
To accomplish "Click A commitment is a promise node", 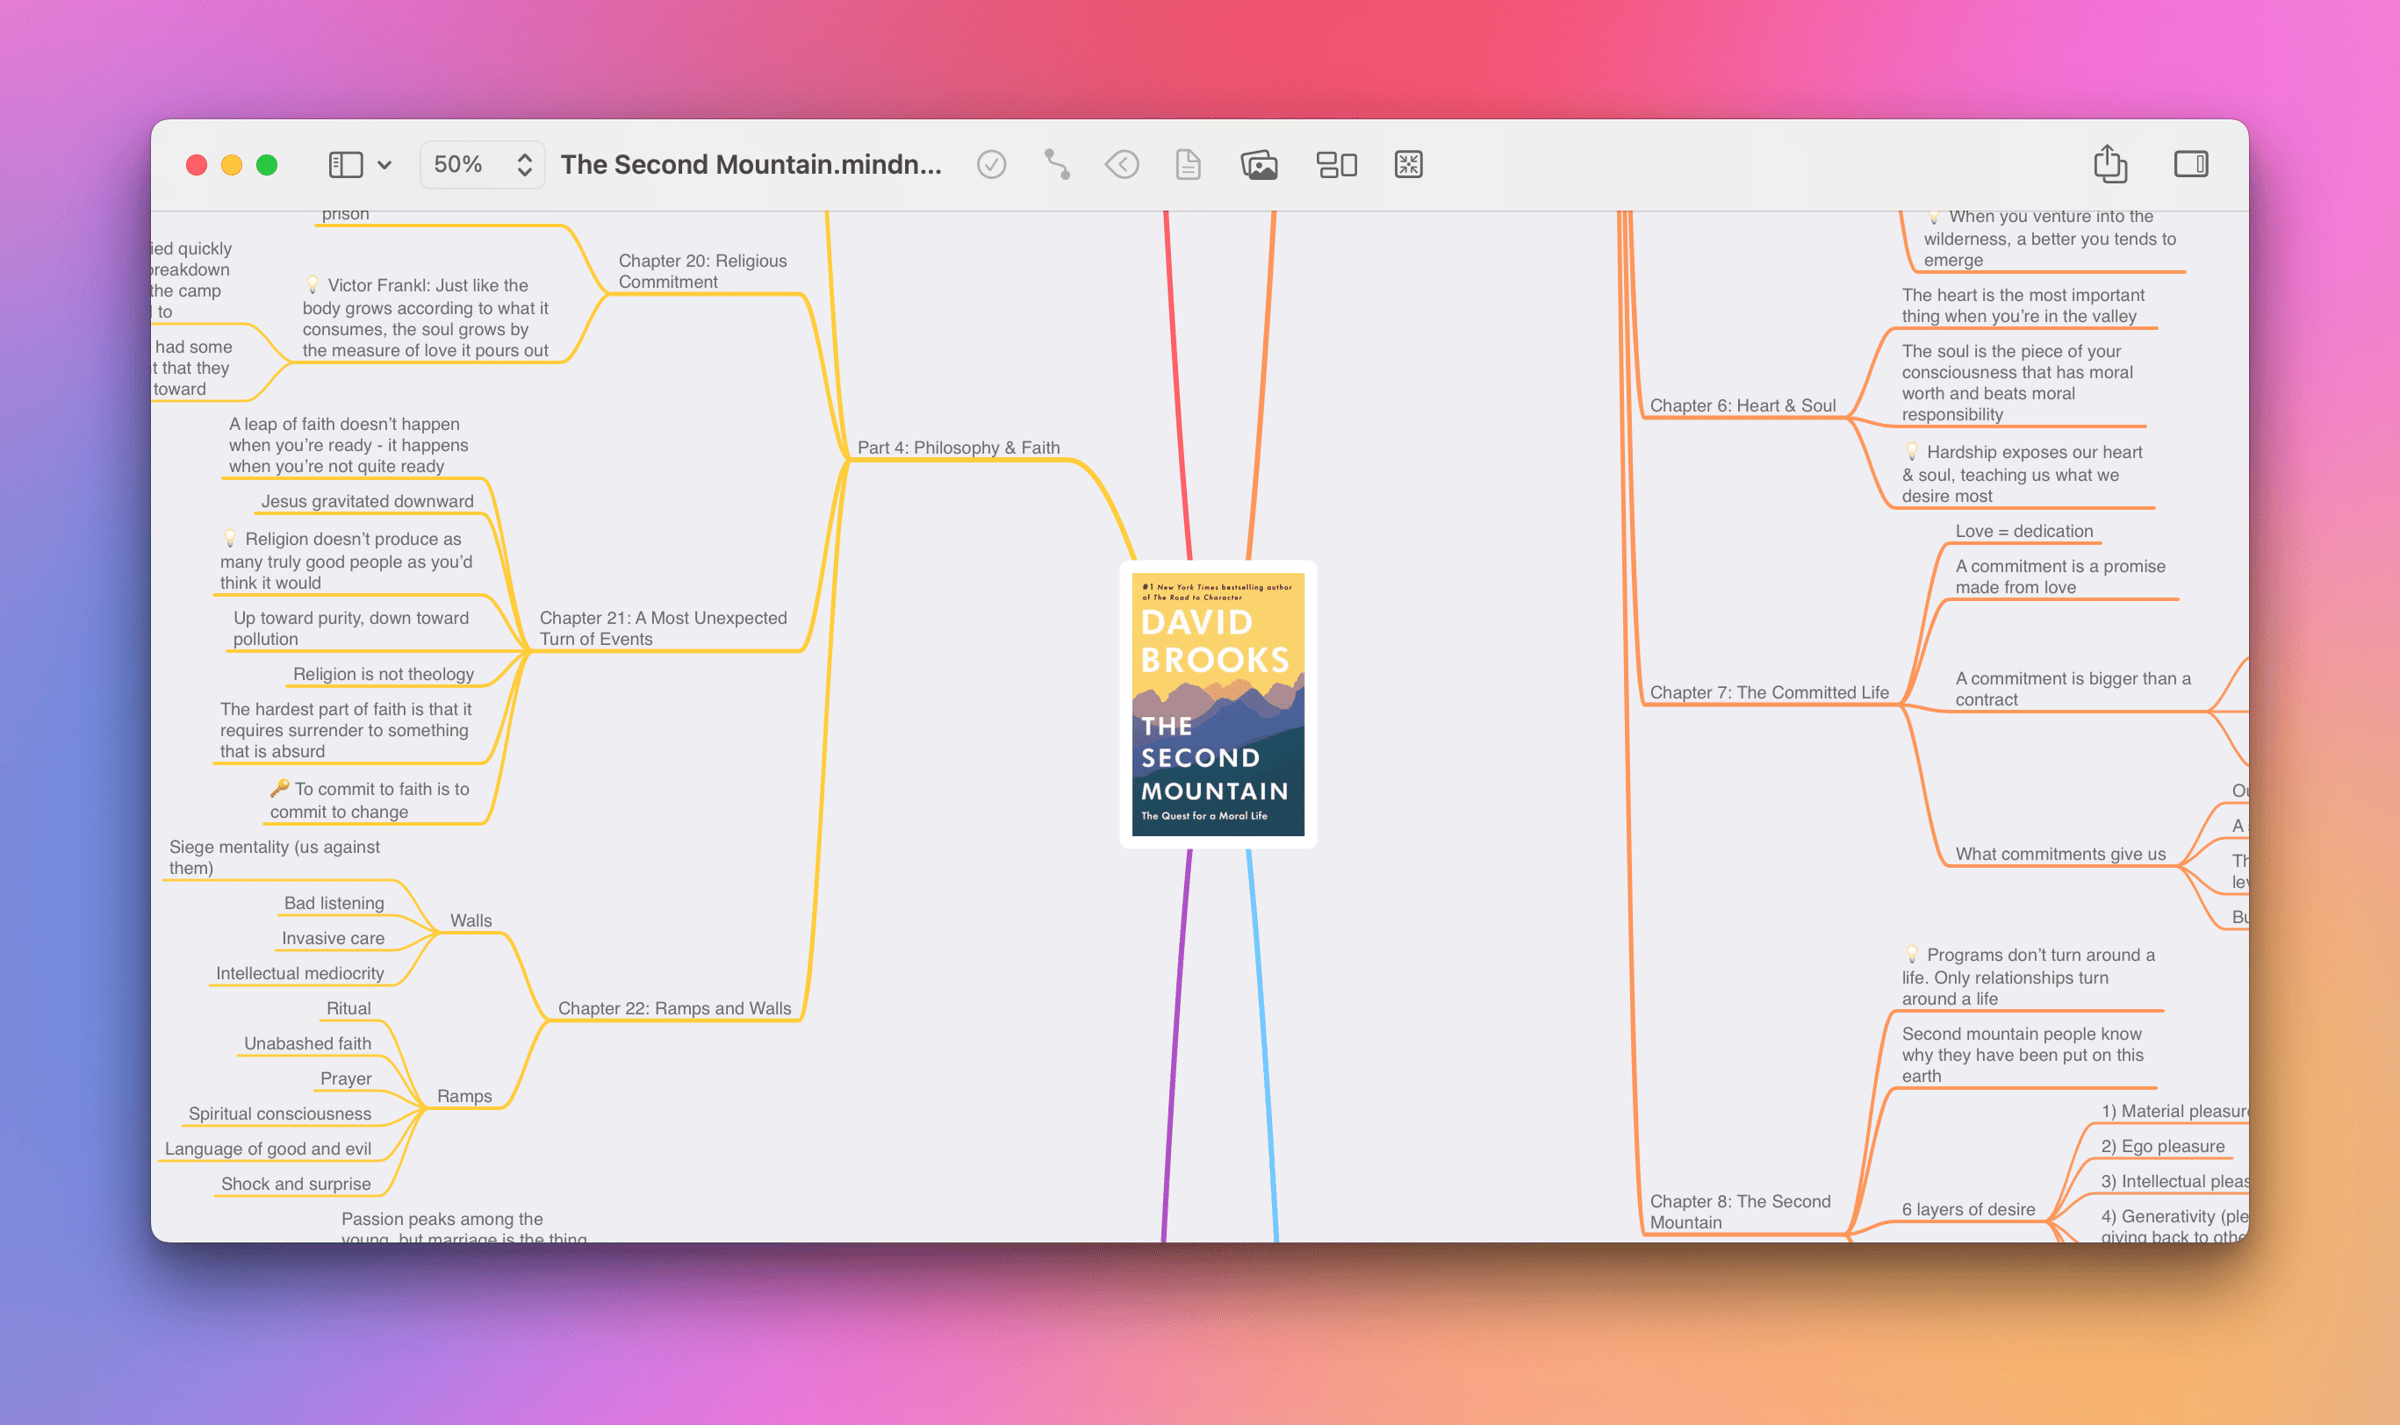I will [x=2060, y=576].
